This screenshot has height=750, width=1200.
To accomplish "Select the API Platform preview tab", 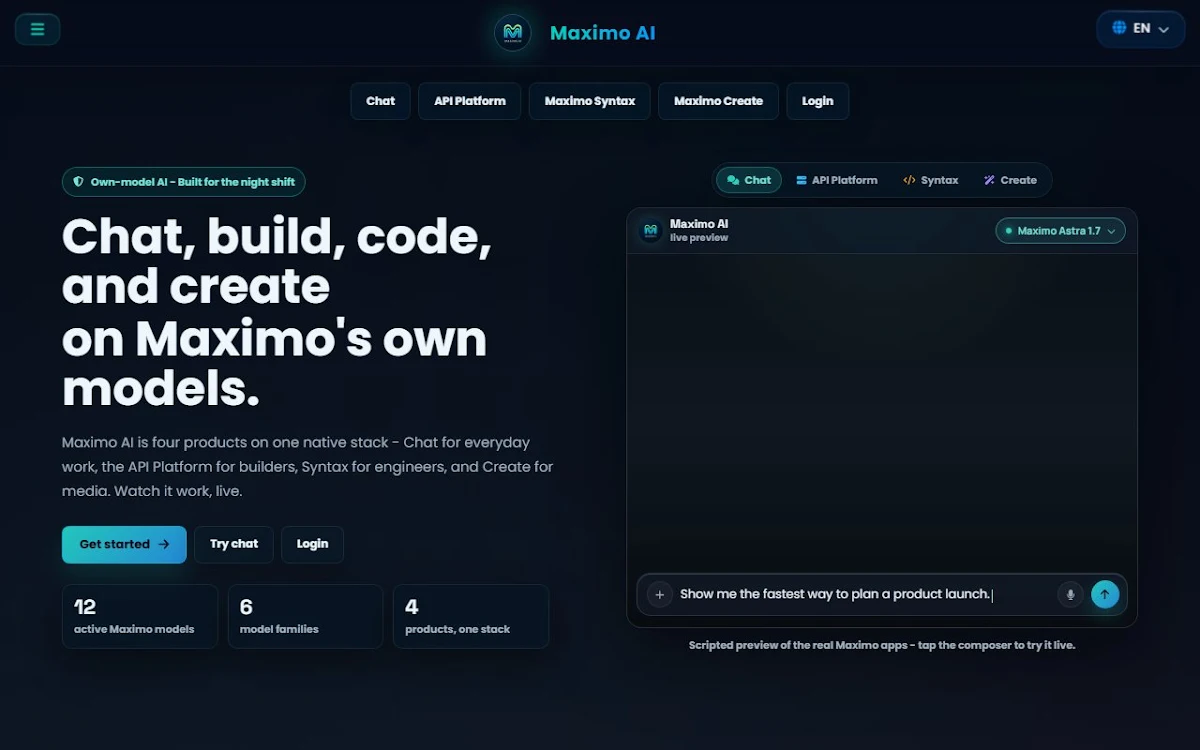I will (836, 180).
